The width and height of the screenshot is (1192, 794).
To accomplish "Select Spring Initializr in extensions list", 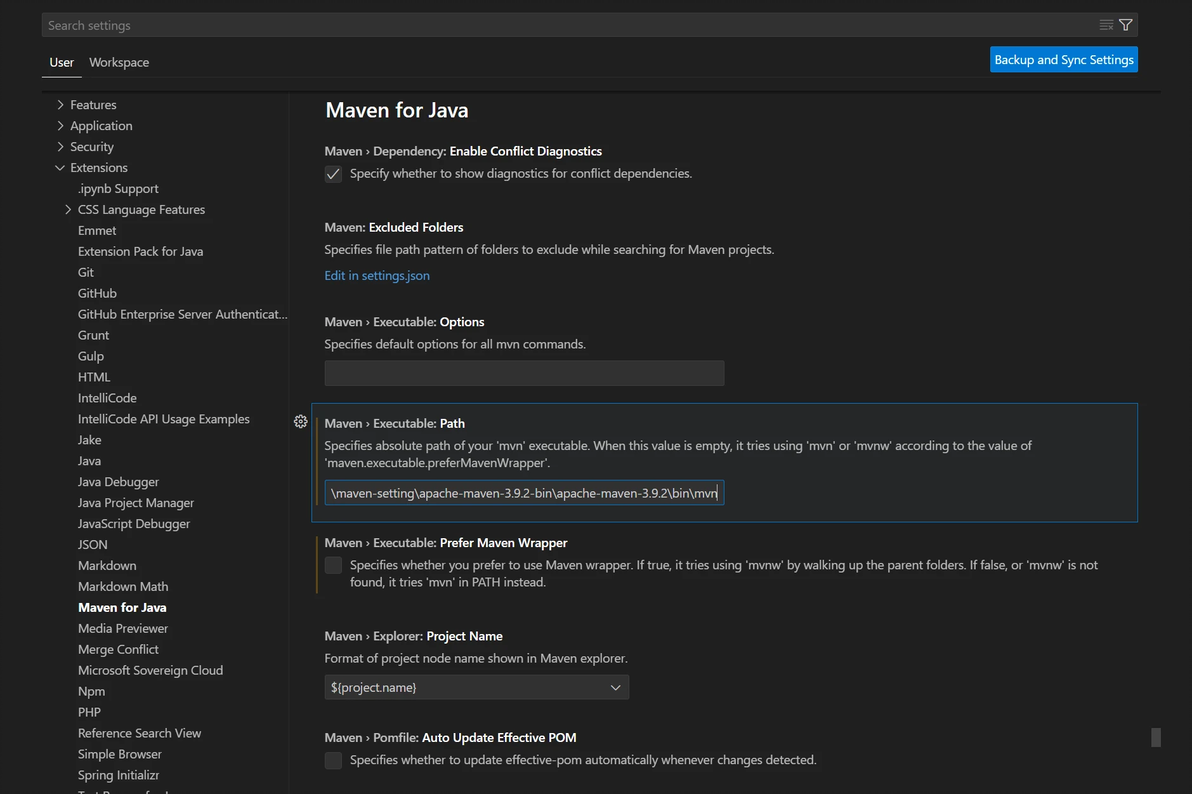I will click(119, 775).
